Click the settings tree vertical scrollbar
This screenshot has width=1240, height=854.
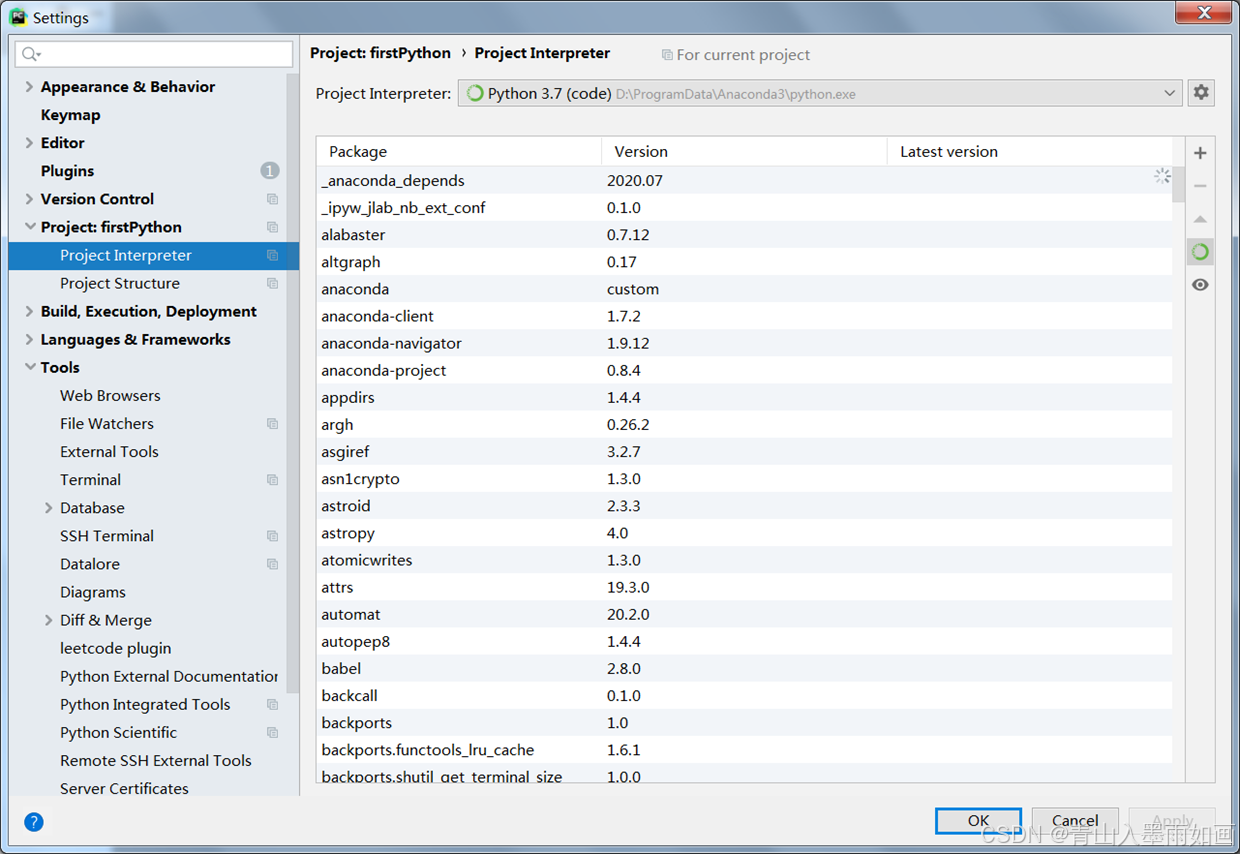click(292, 382)
